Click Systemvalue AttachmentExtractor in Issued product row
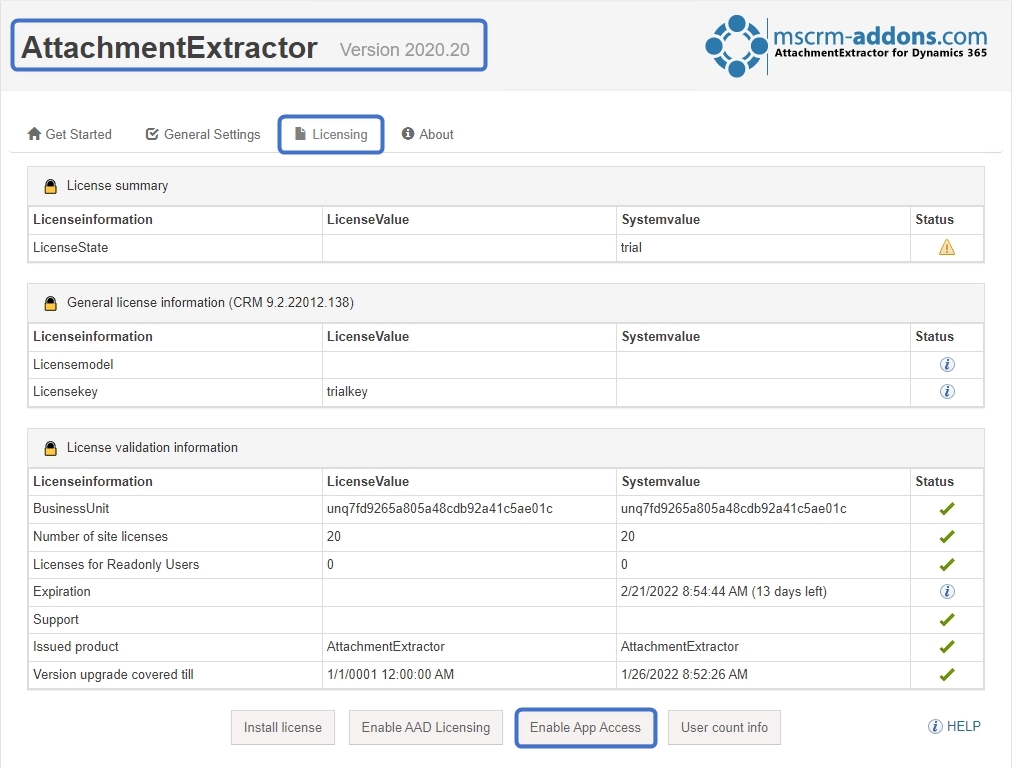Viewport: 1012px width, 768px height. pos(680,647)
